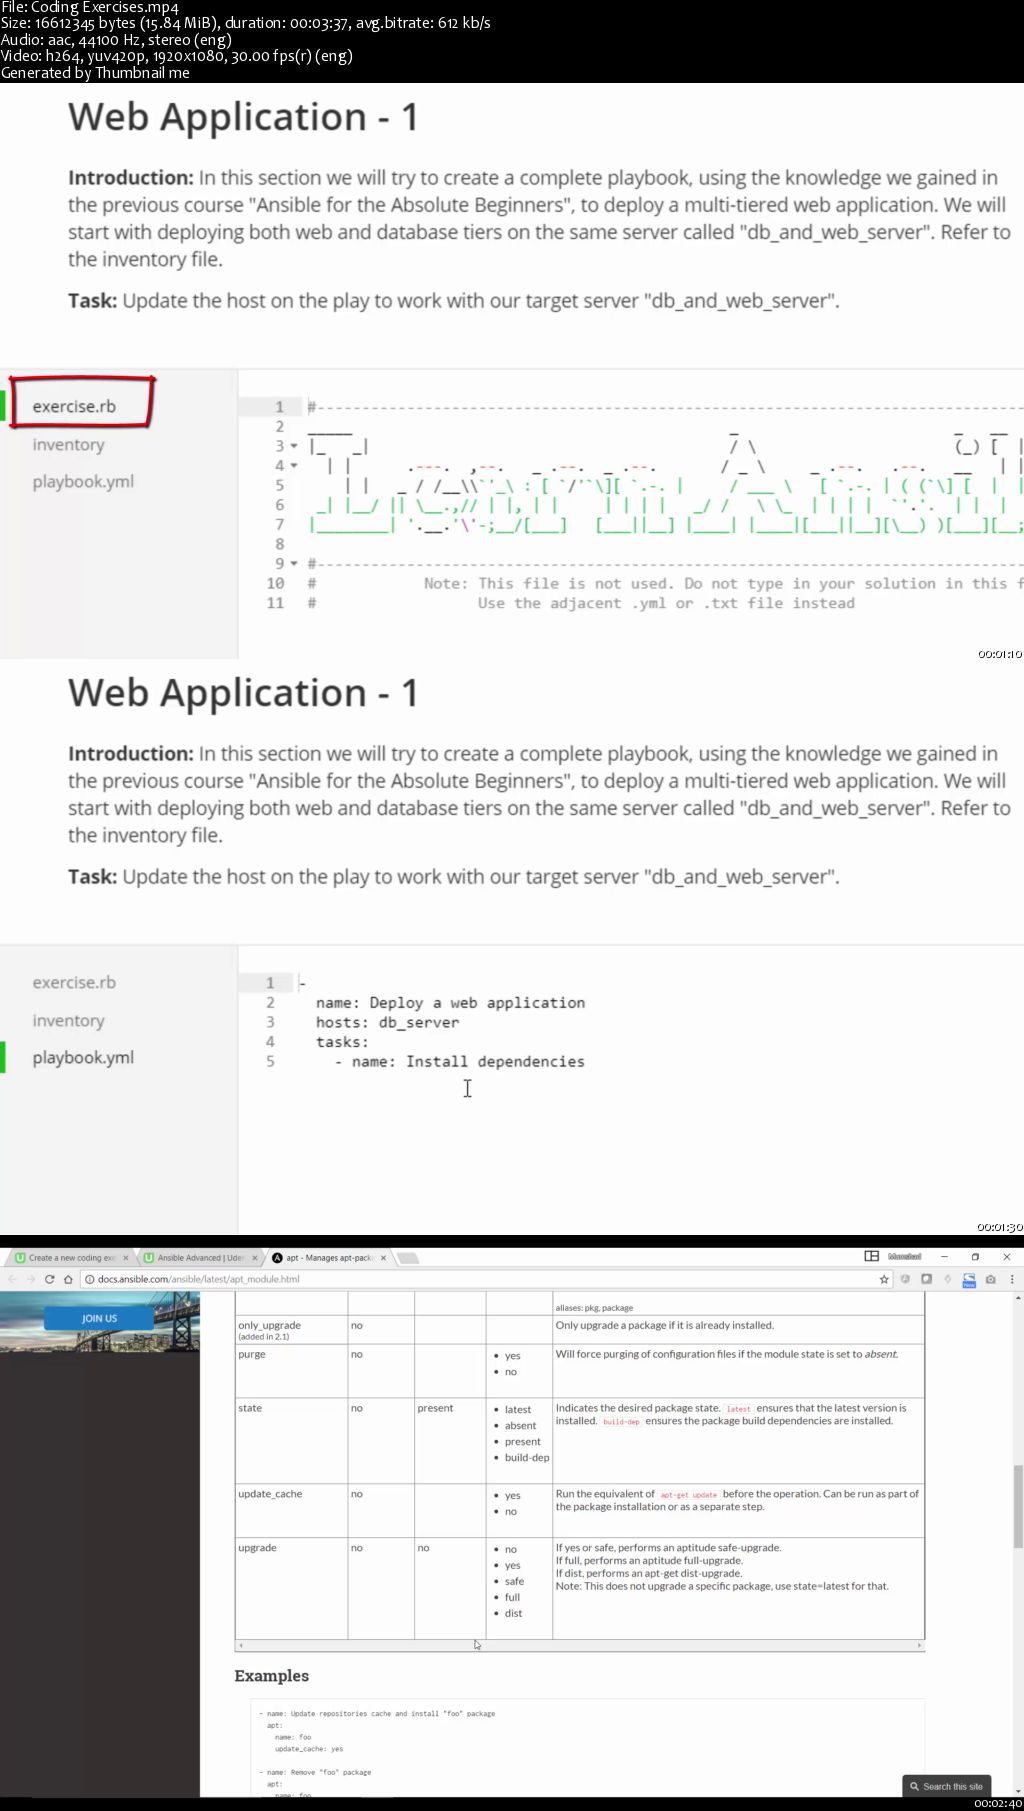Open Search this site box
The height and width of the screenshot is (1811, 1024).
coord(946,1786)
